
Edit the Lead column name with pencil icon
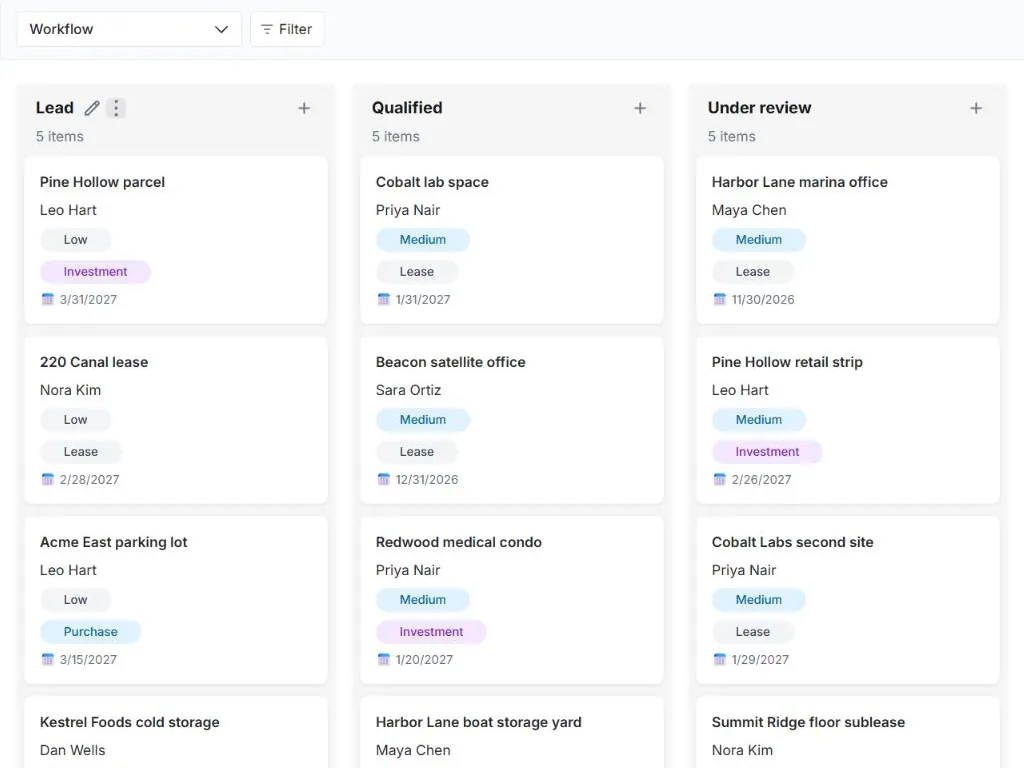(92, 108)
